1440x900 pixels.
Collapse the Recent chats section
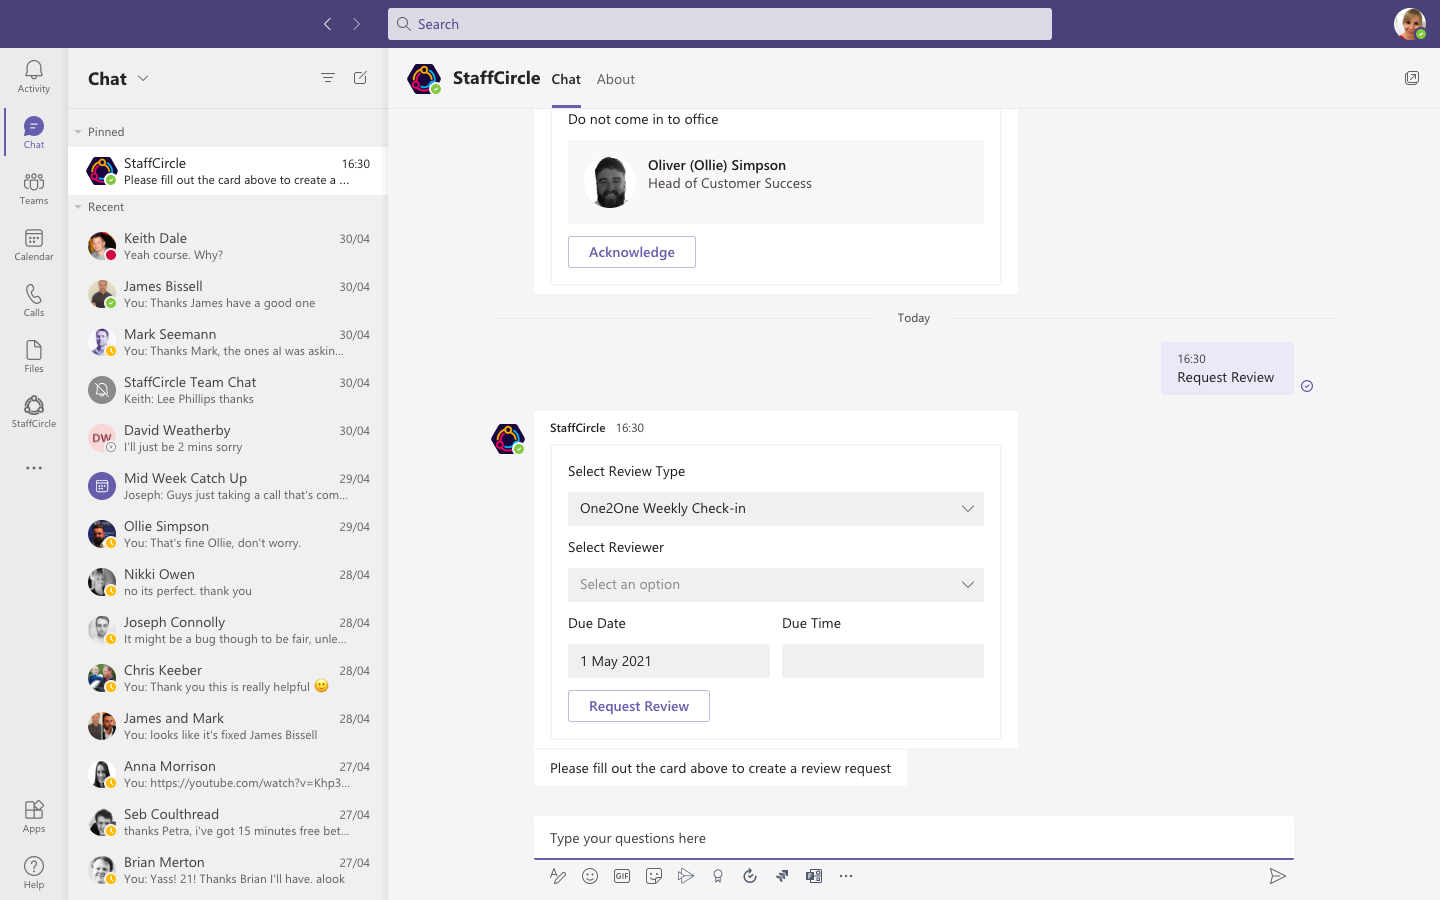point(78,207)
